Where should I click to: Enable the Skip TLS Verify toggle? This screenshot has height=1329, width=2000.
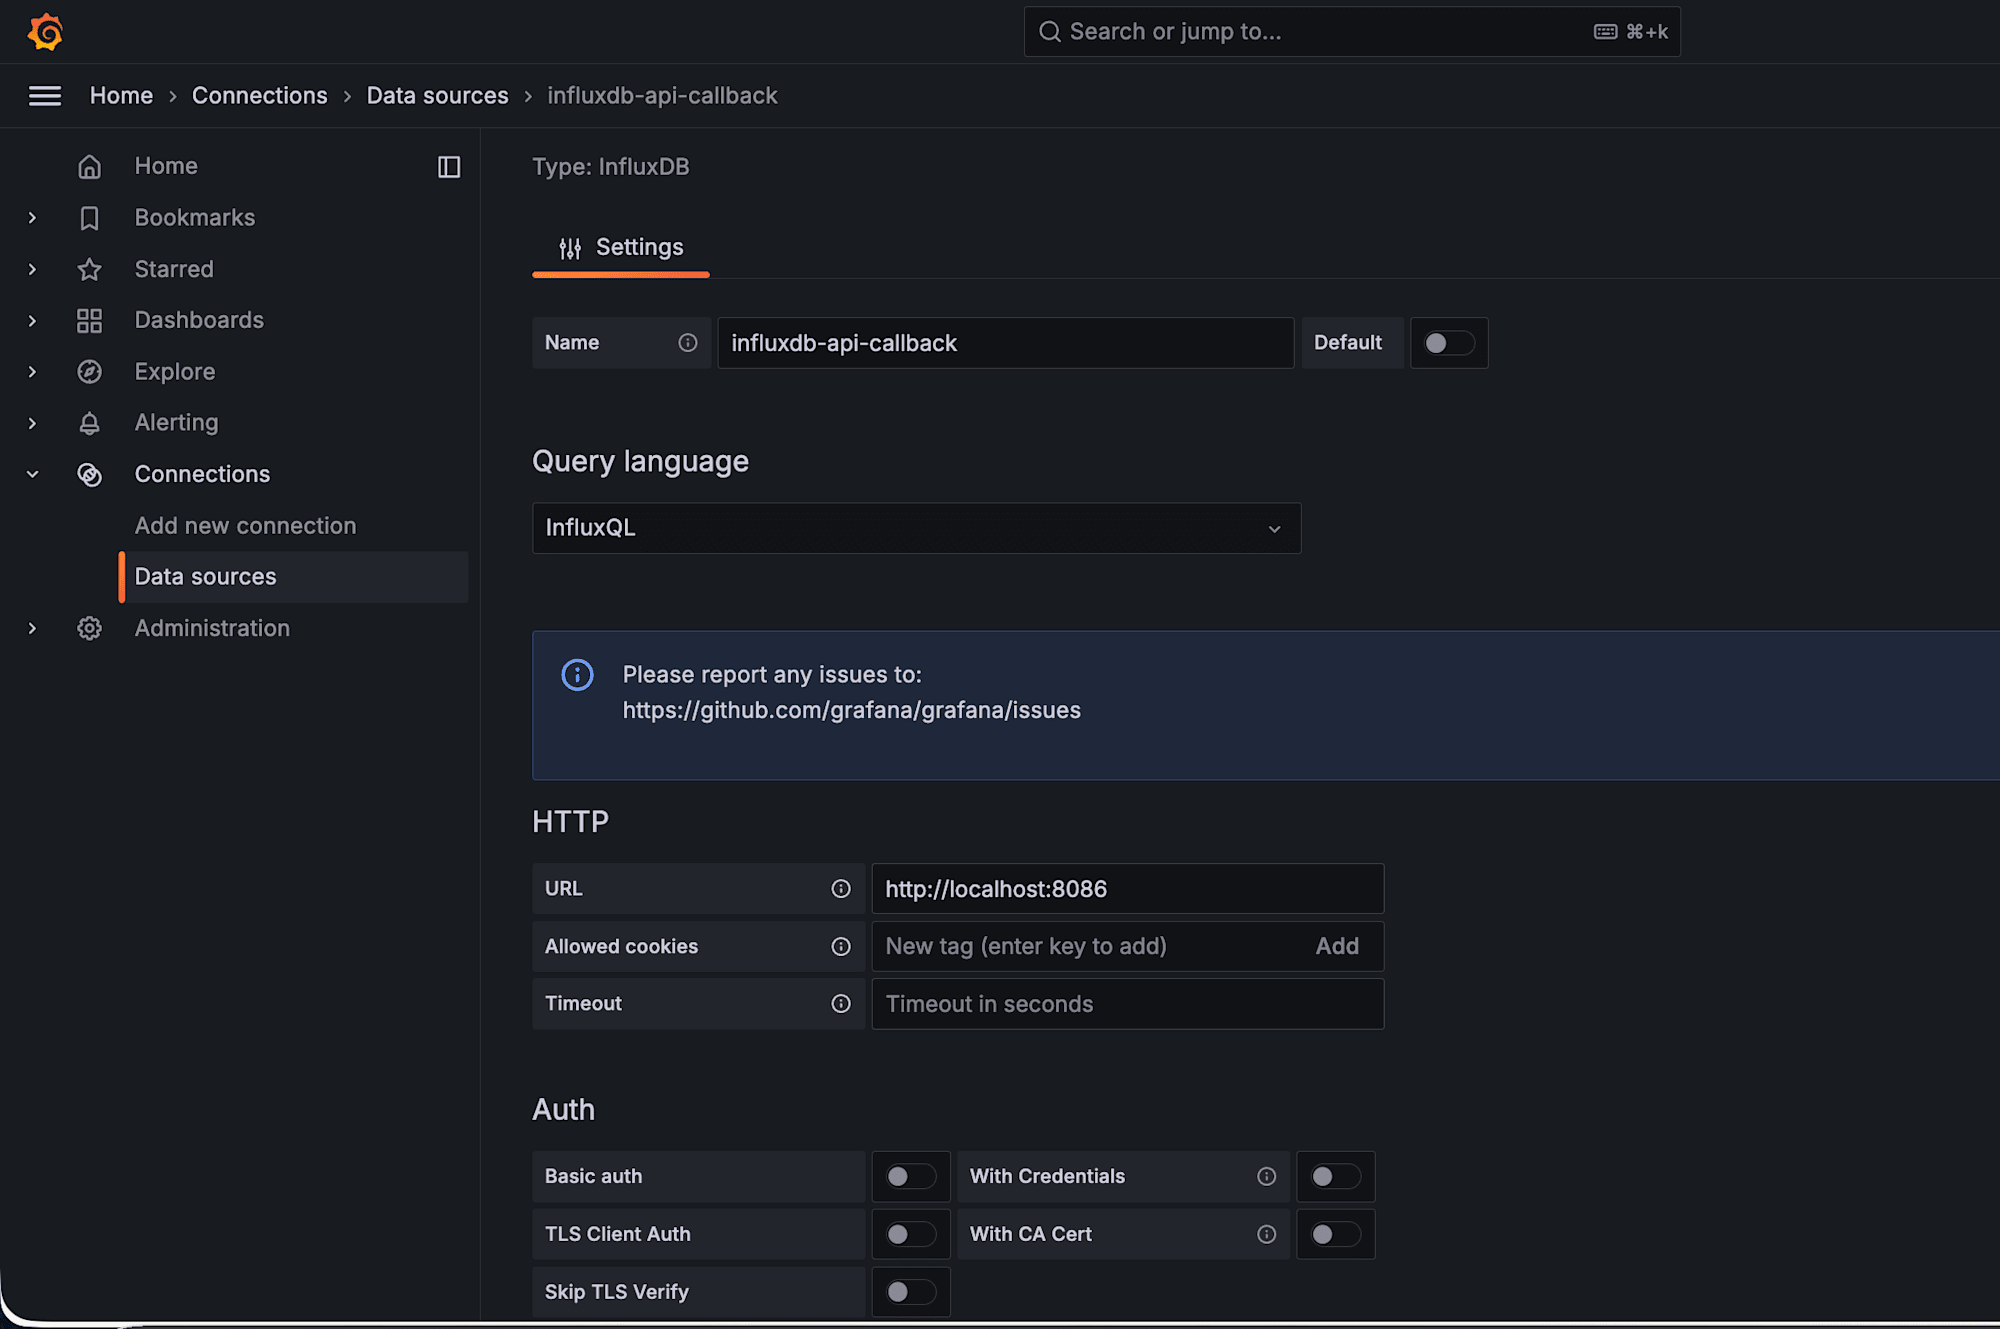(910, 1292)
